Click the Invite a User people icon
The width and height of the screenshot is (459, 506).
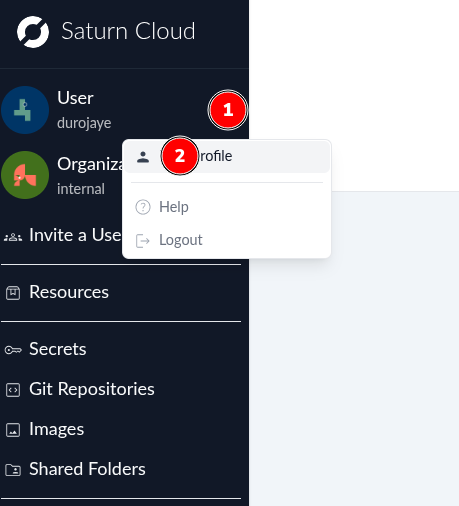13,237
